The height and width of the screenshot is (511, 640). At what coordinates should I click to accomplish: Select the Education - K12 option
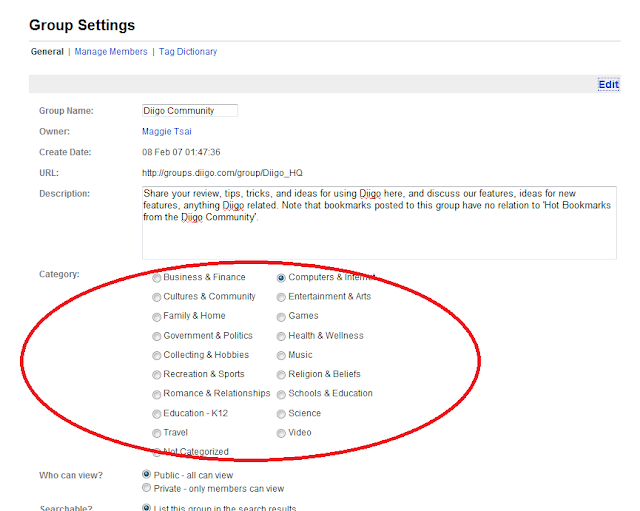[x=156, y=414]
